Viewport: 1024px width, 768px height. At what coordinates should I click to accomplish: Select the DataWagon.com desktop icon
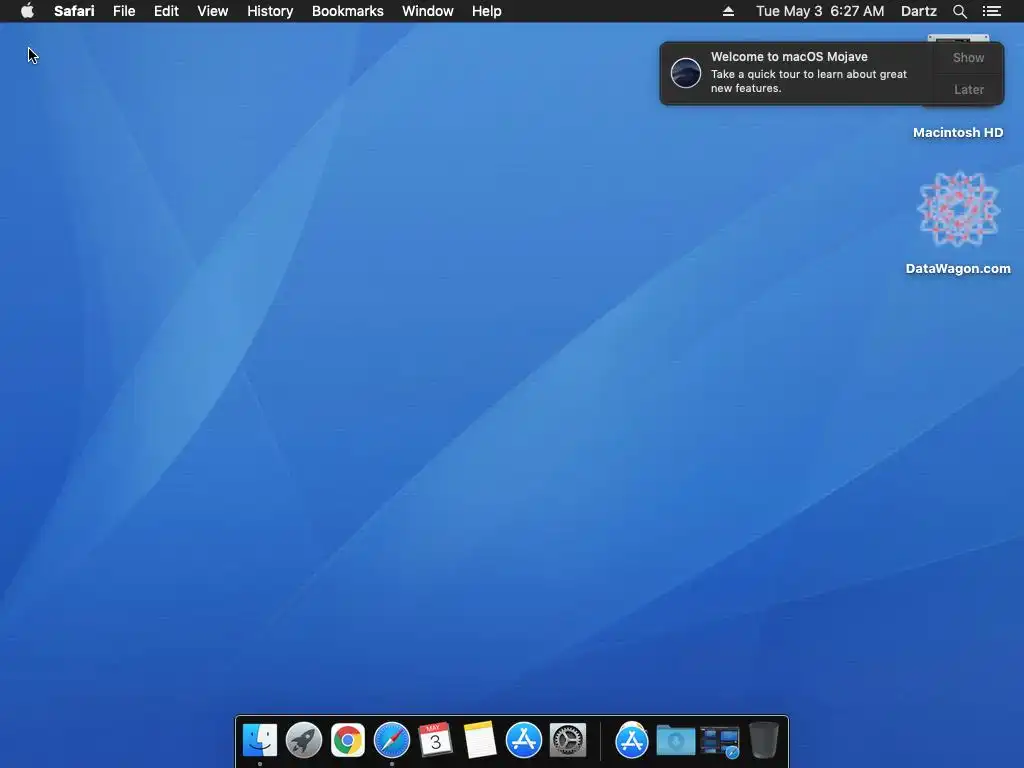tap(958, 209)
